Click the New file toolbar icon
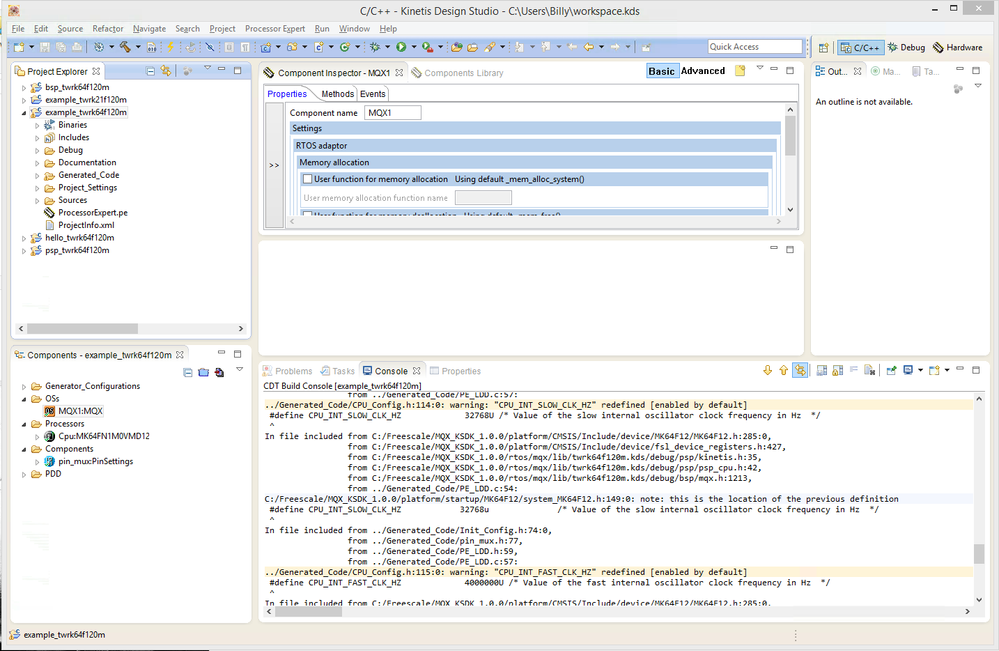Image resolution: width=999 pixels, height=651 pixels. 19,47
